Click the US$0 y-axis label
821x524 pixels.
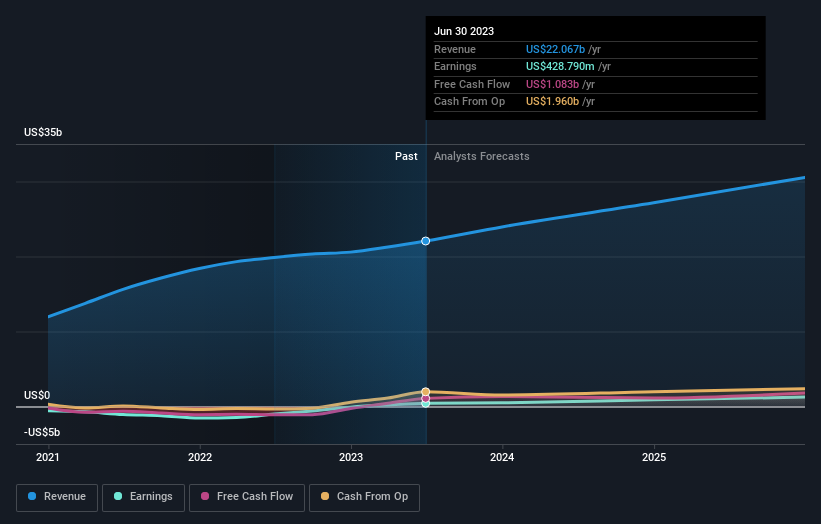[37, 395]
